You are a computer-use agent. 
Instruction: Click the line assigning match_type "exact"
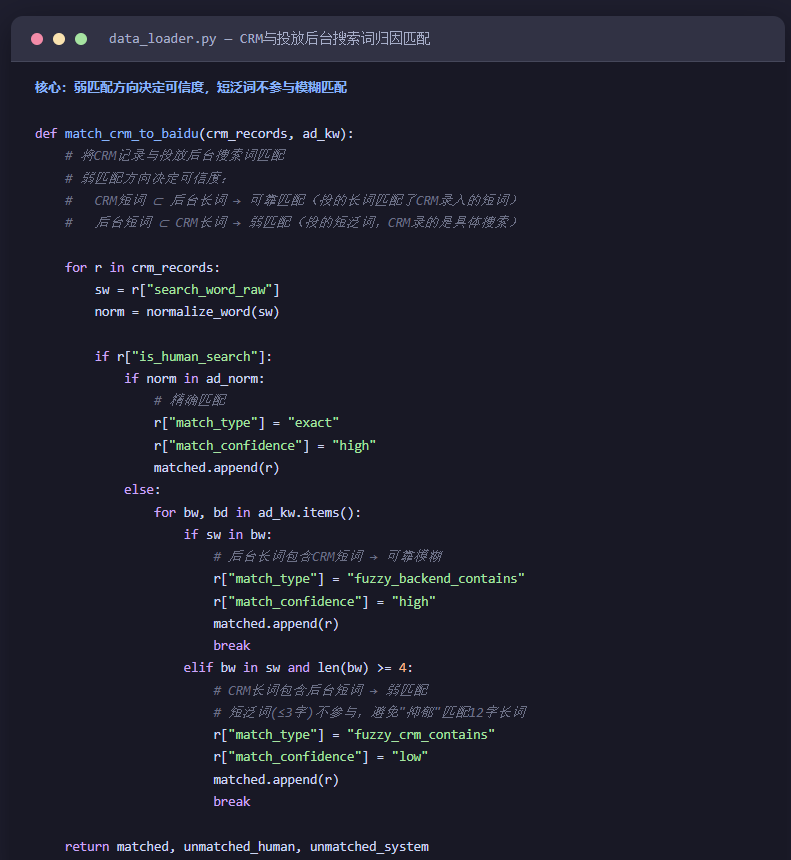[x=246, y=423]
